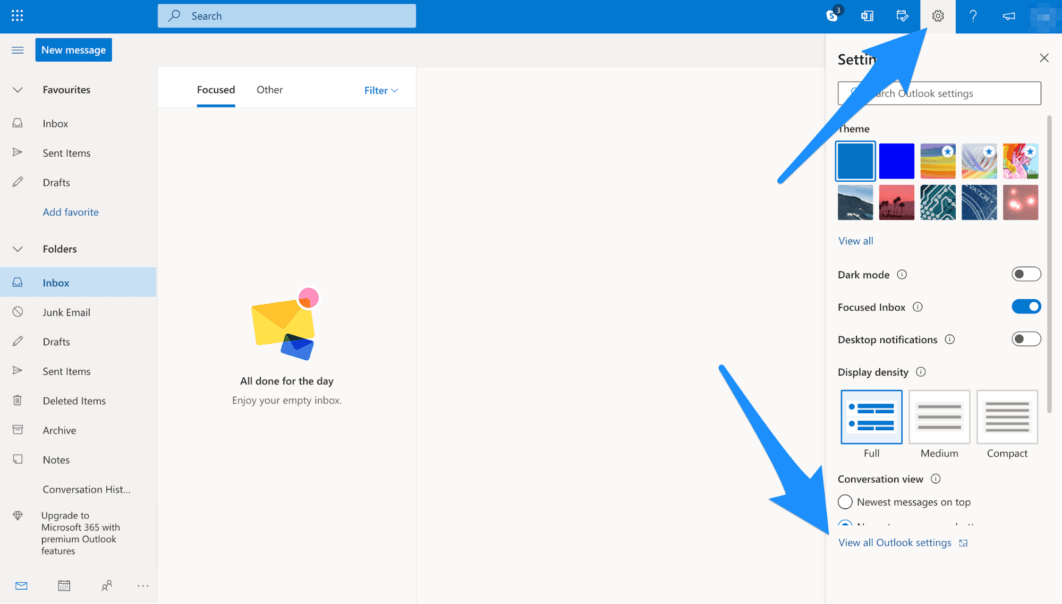Collapse the folder pane with the hamburger icon
Screen dimensions: 1062x604
pos(16,49)
